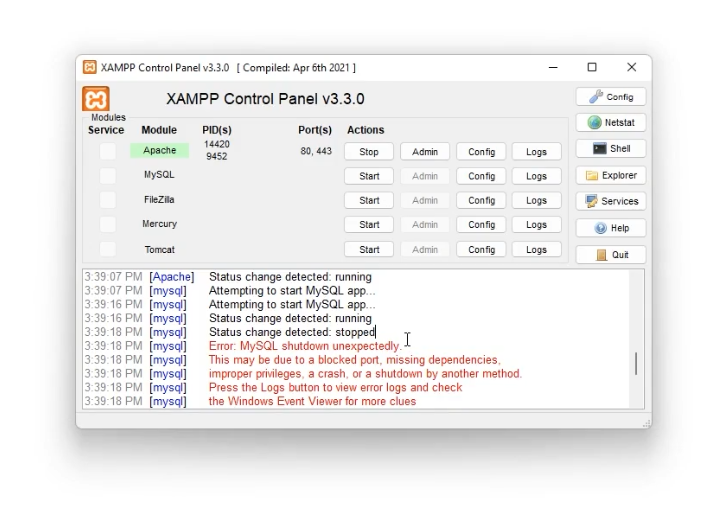Open Netstat from the right sidebar
Screen dimensions: 722x515
[x=610, y=123]
